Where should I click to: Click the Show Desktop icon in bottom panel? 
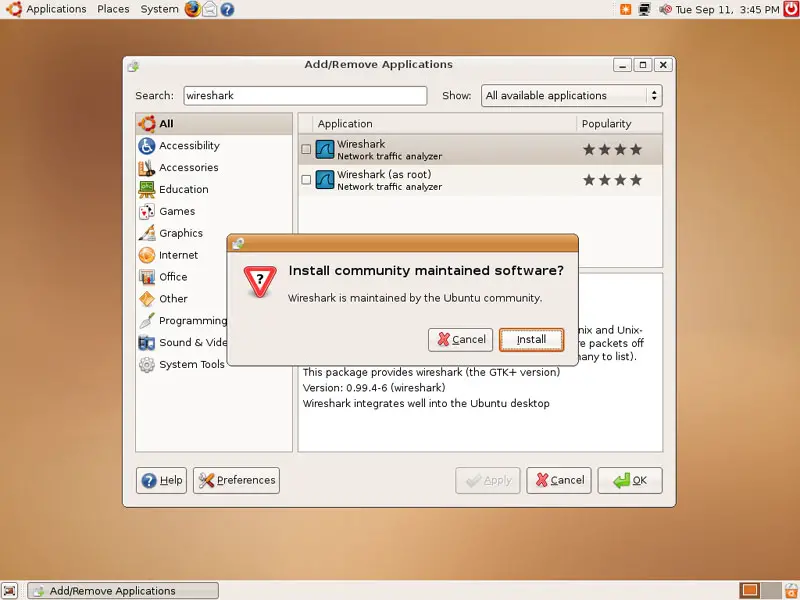(x=10, y=590)
